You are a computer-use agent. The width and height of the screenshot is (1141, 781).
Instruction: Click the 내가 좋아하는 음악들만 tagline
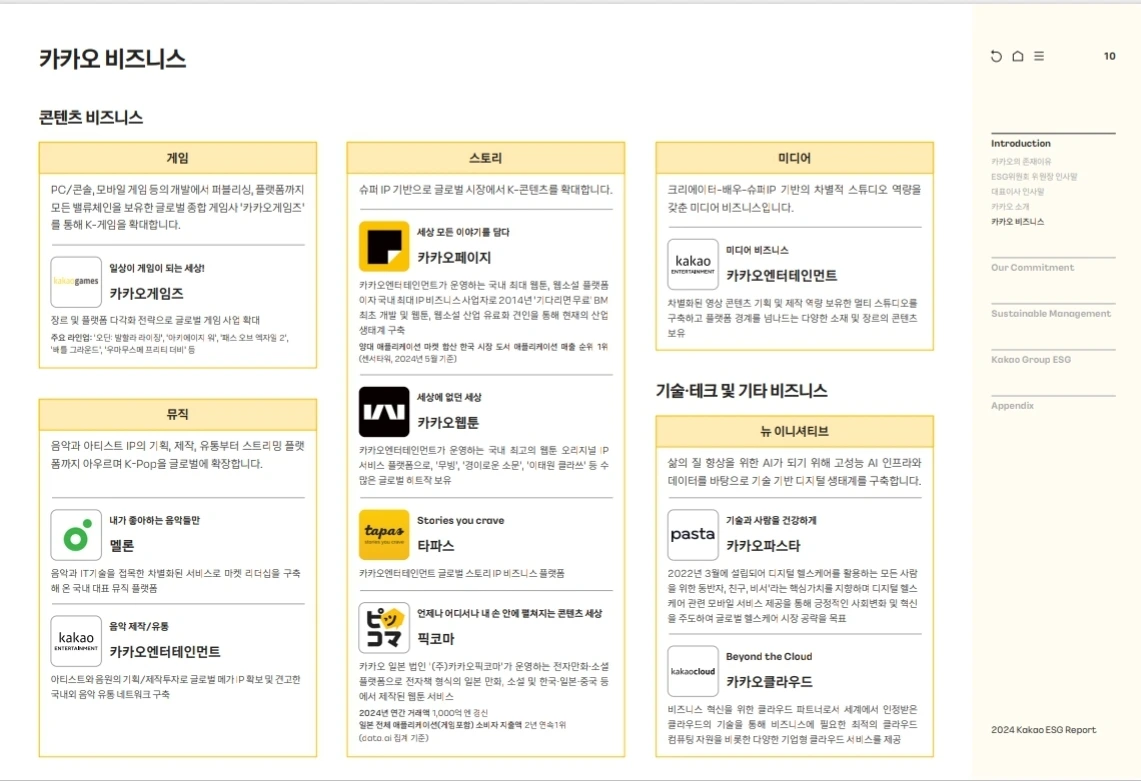[x=154, y=520]
